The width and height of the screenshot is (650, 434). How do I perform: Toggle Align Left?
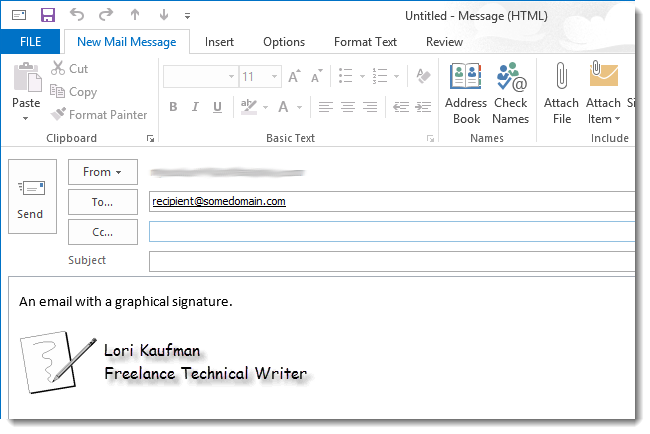[325, 107]
